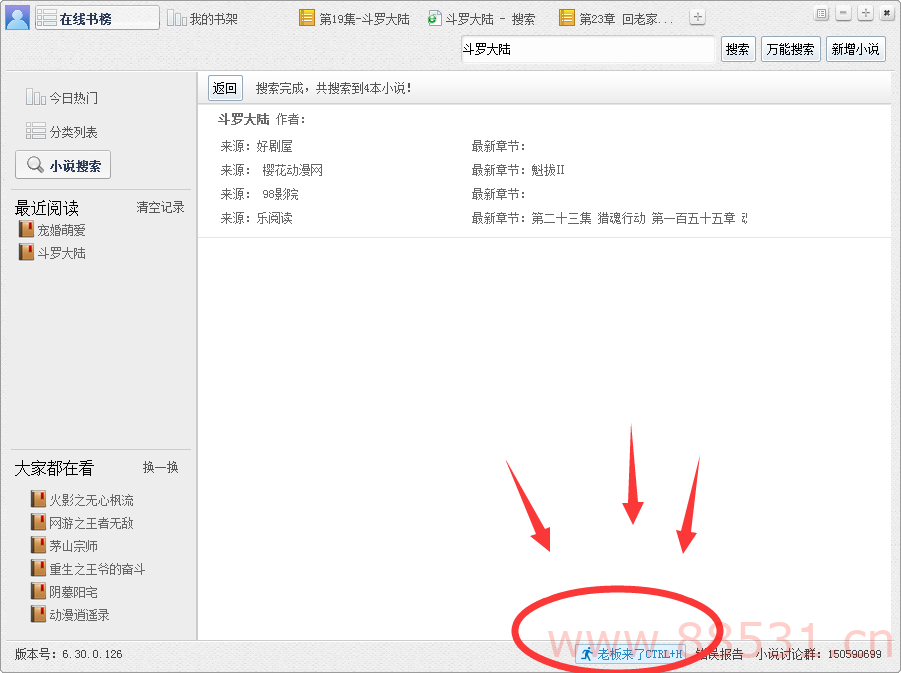Click 小说讨论群 150590699 text

tap(818, 654)
